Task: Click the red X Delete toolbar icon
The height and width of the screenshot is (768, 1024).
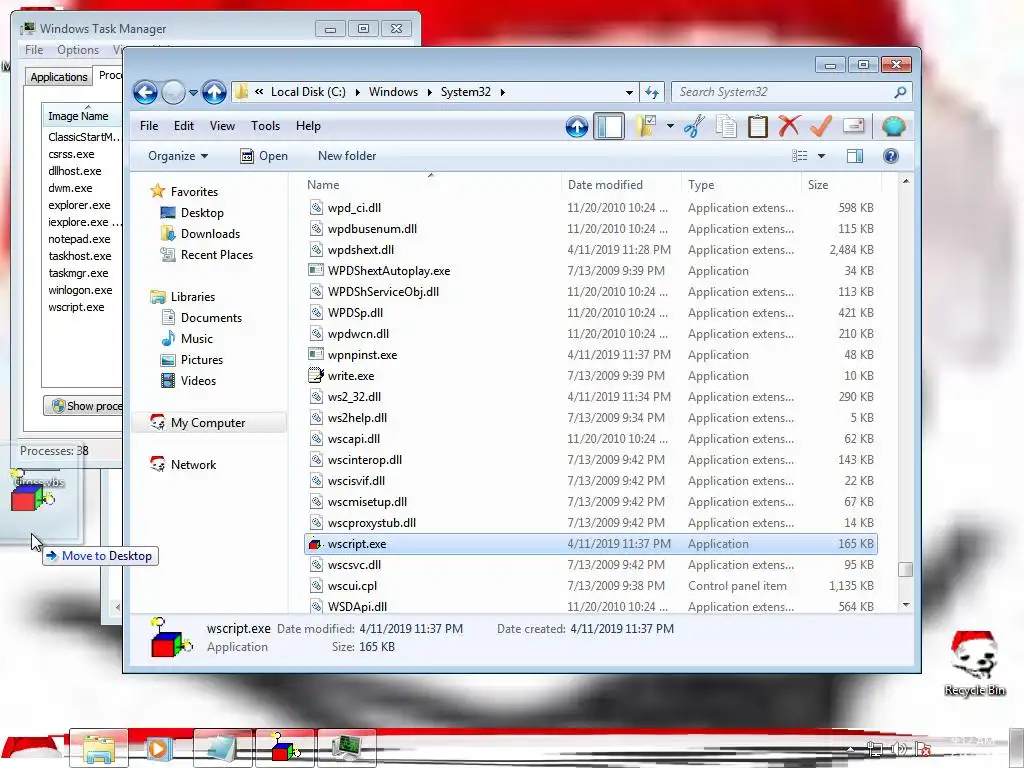Action: [x=789, y=125]
